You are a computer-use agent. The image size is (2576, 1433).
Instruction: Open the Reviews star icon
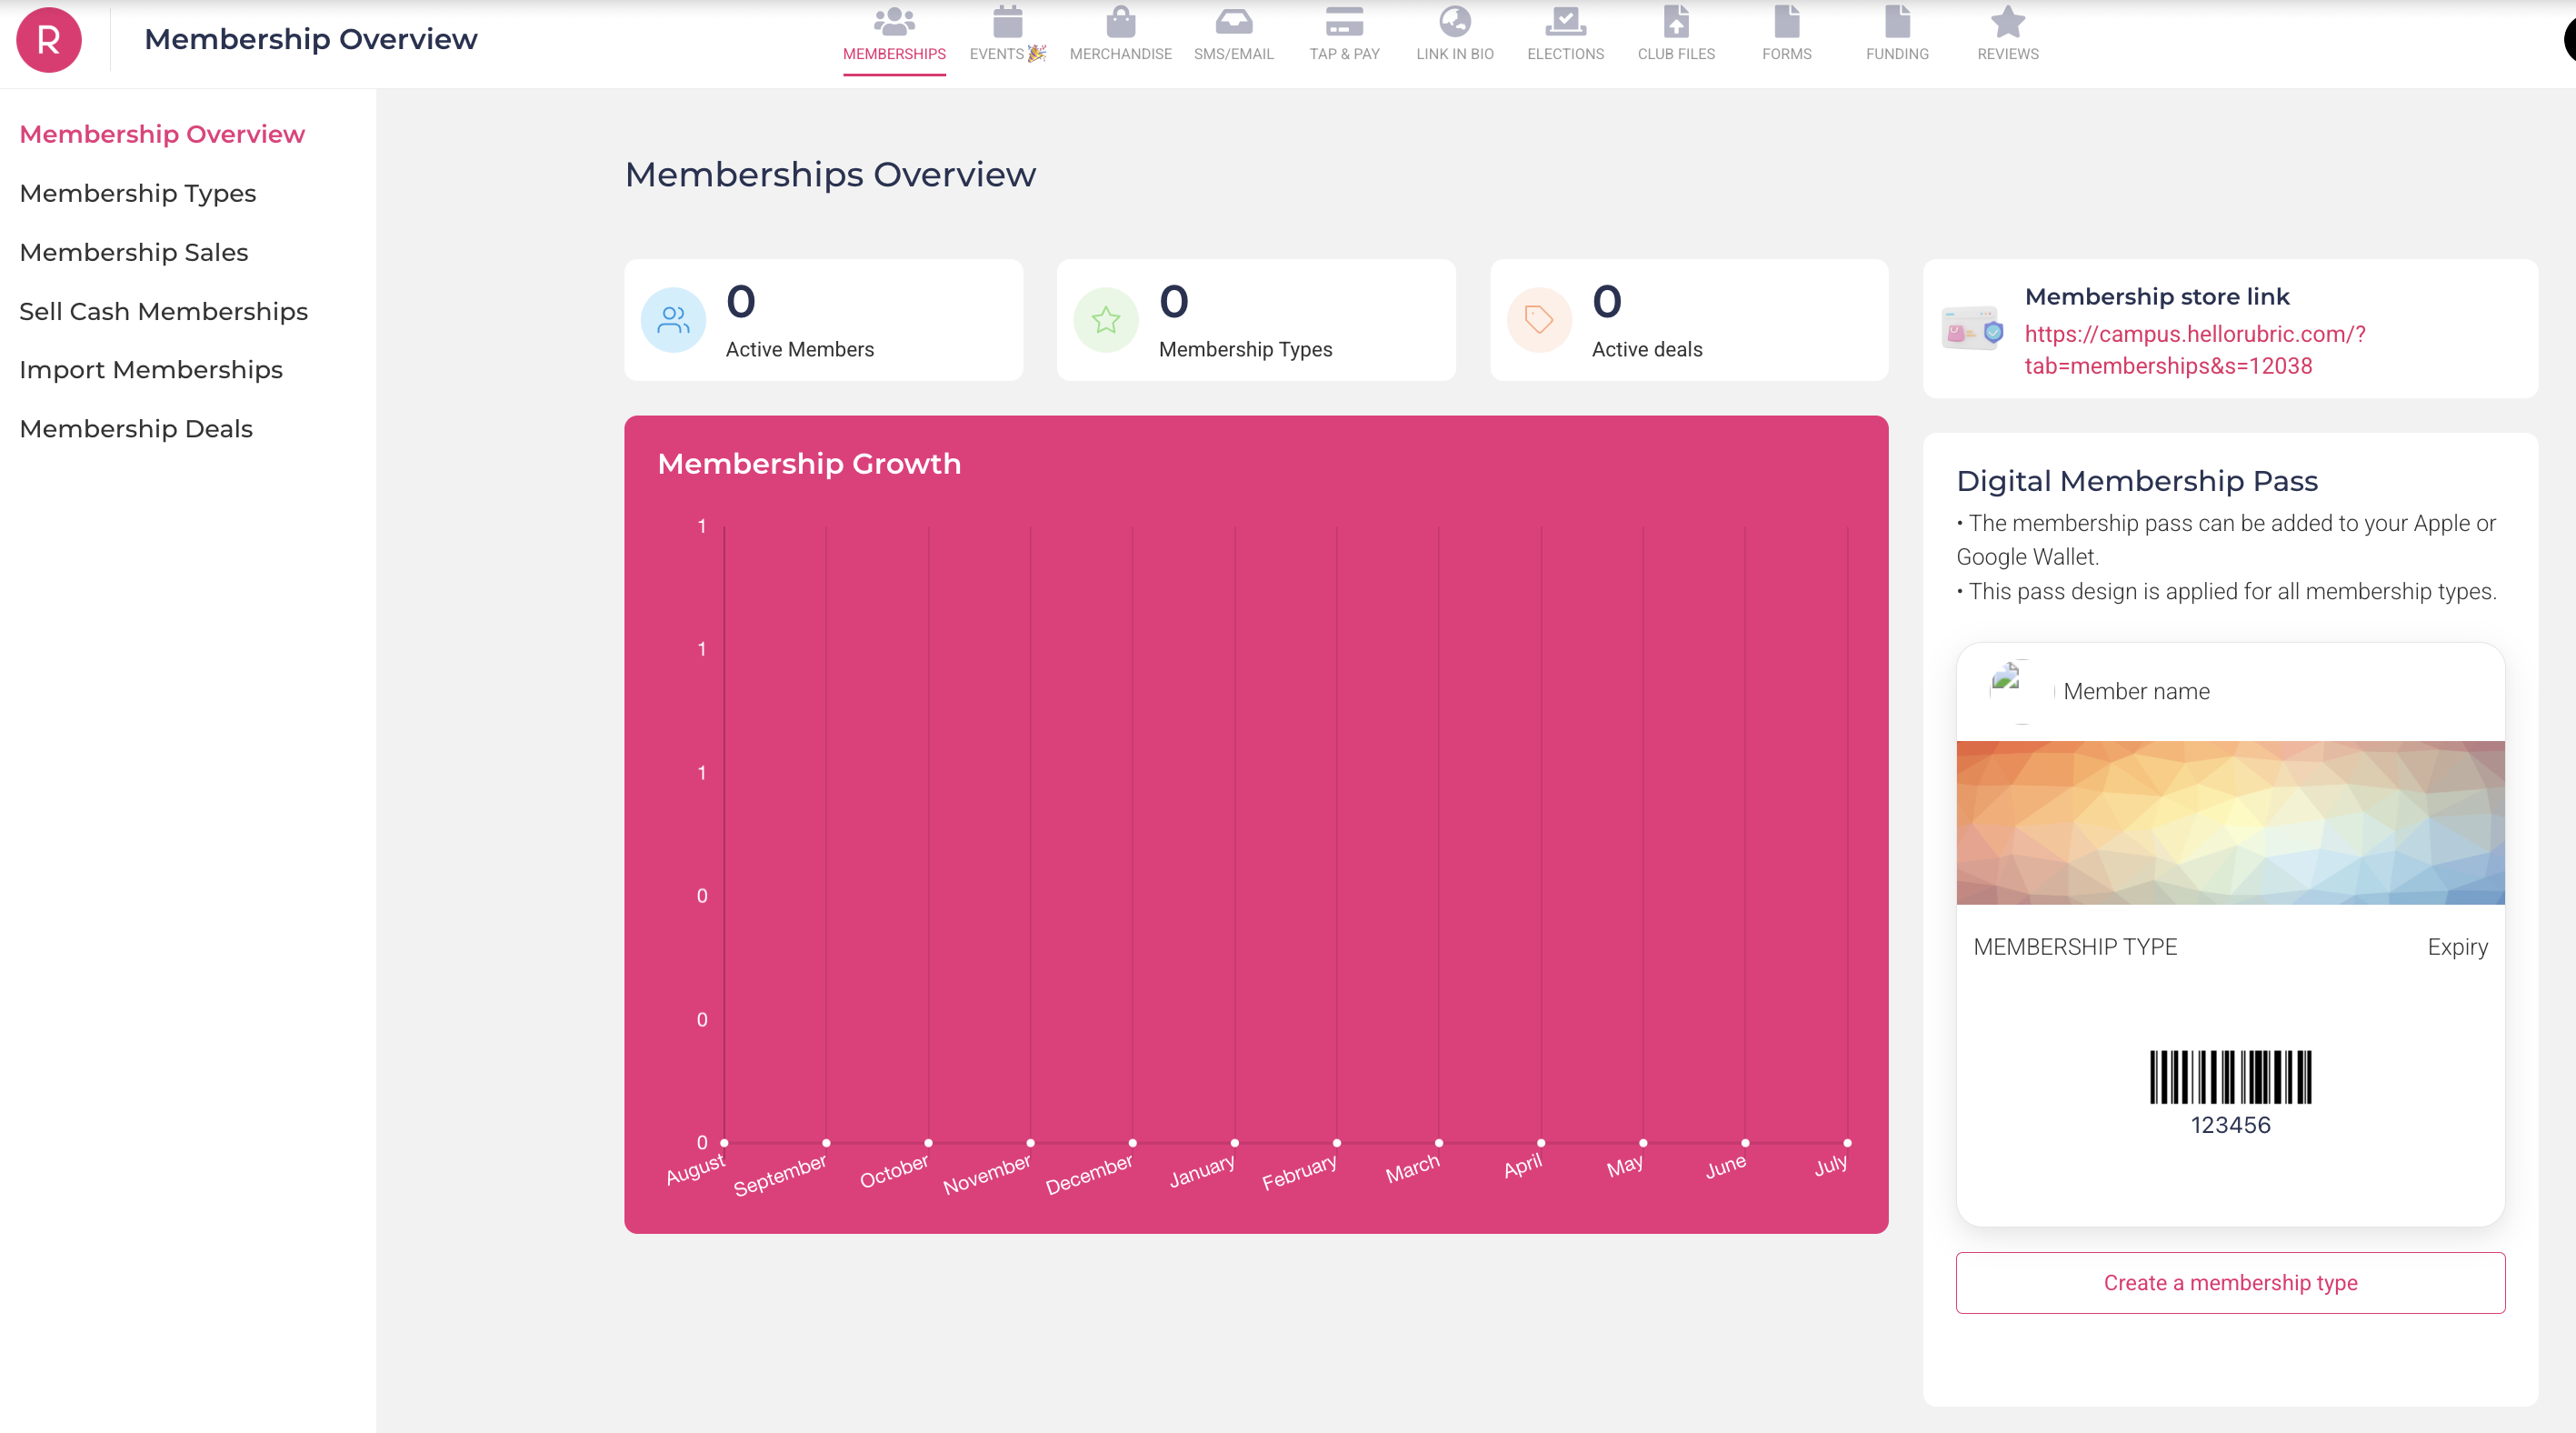coord(2007,22)
